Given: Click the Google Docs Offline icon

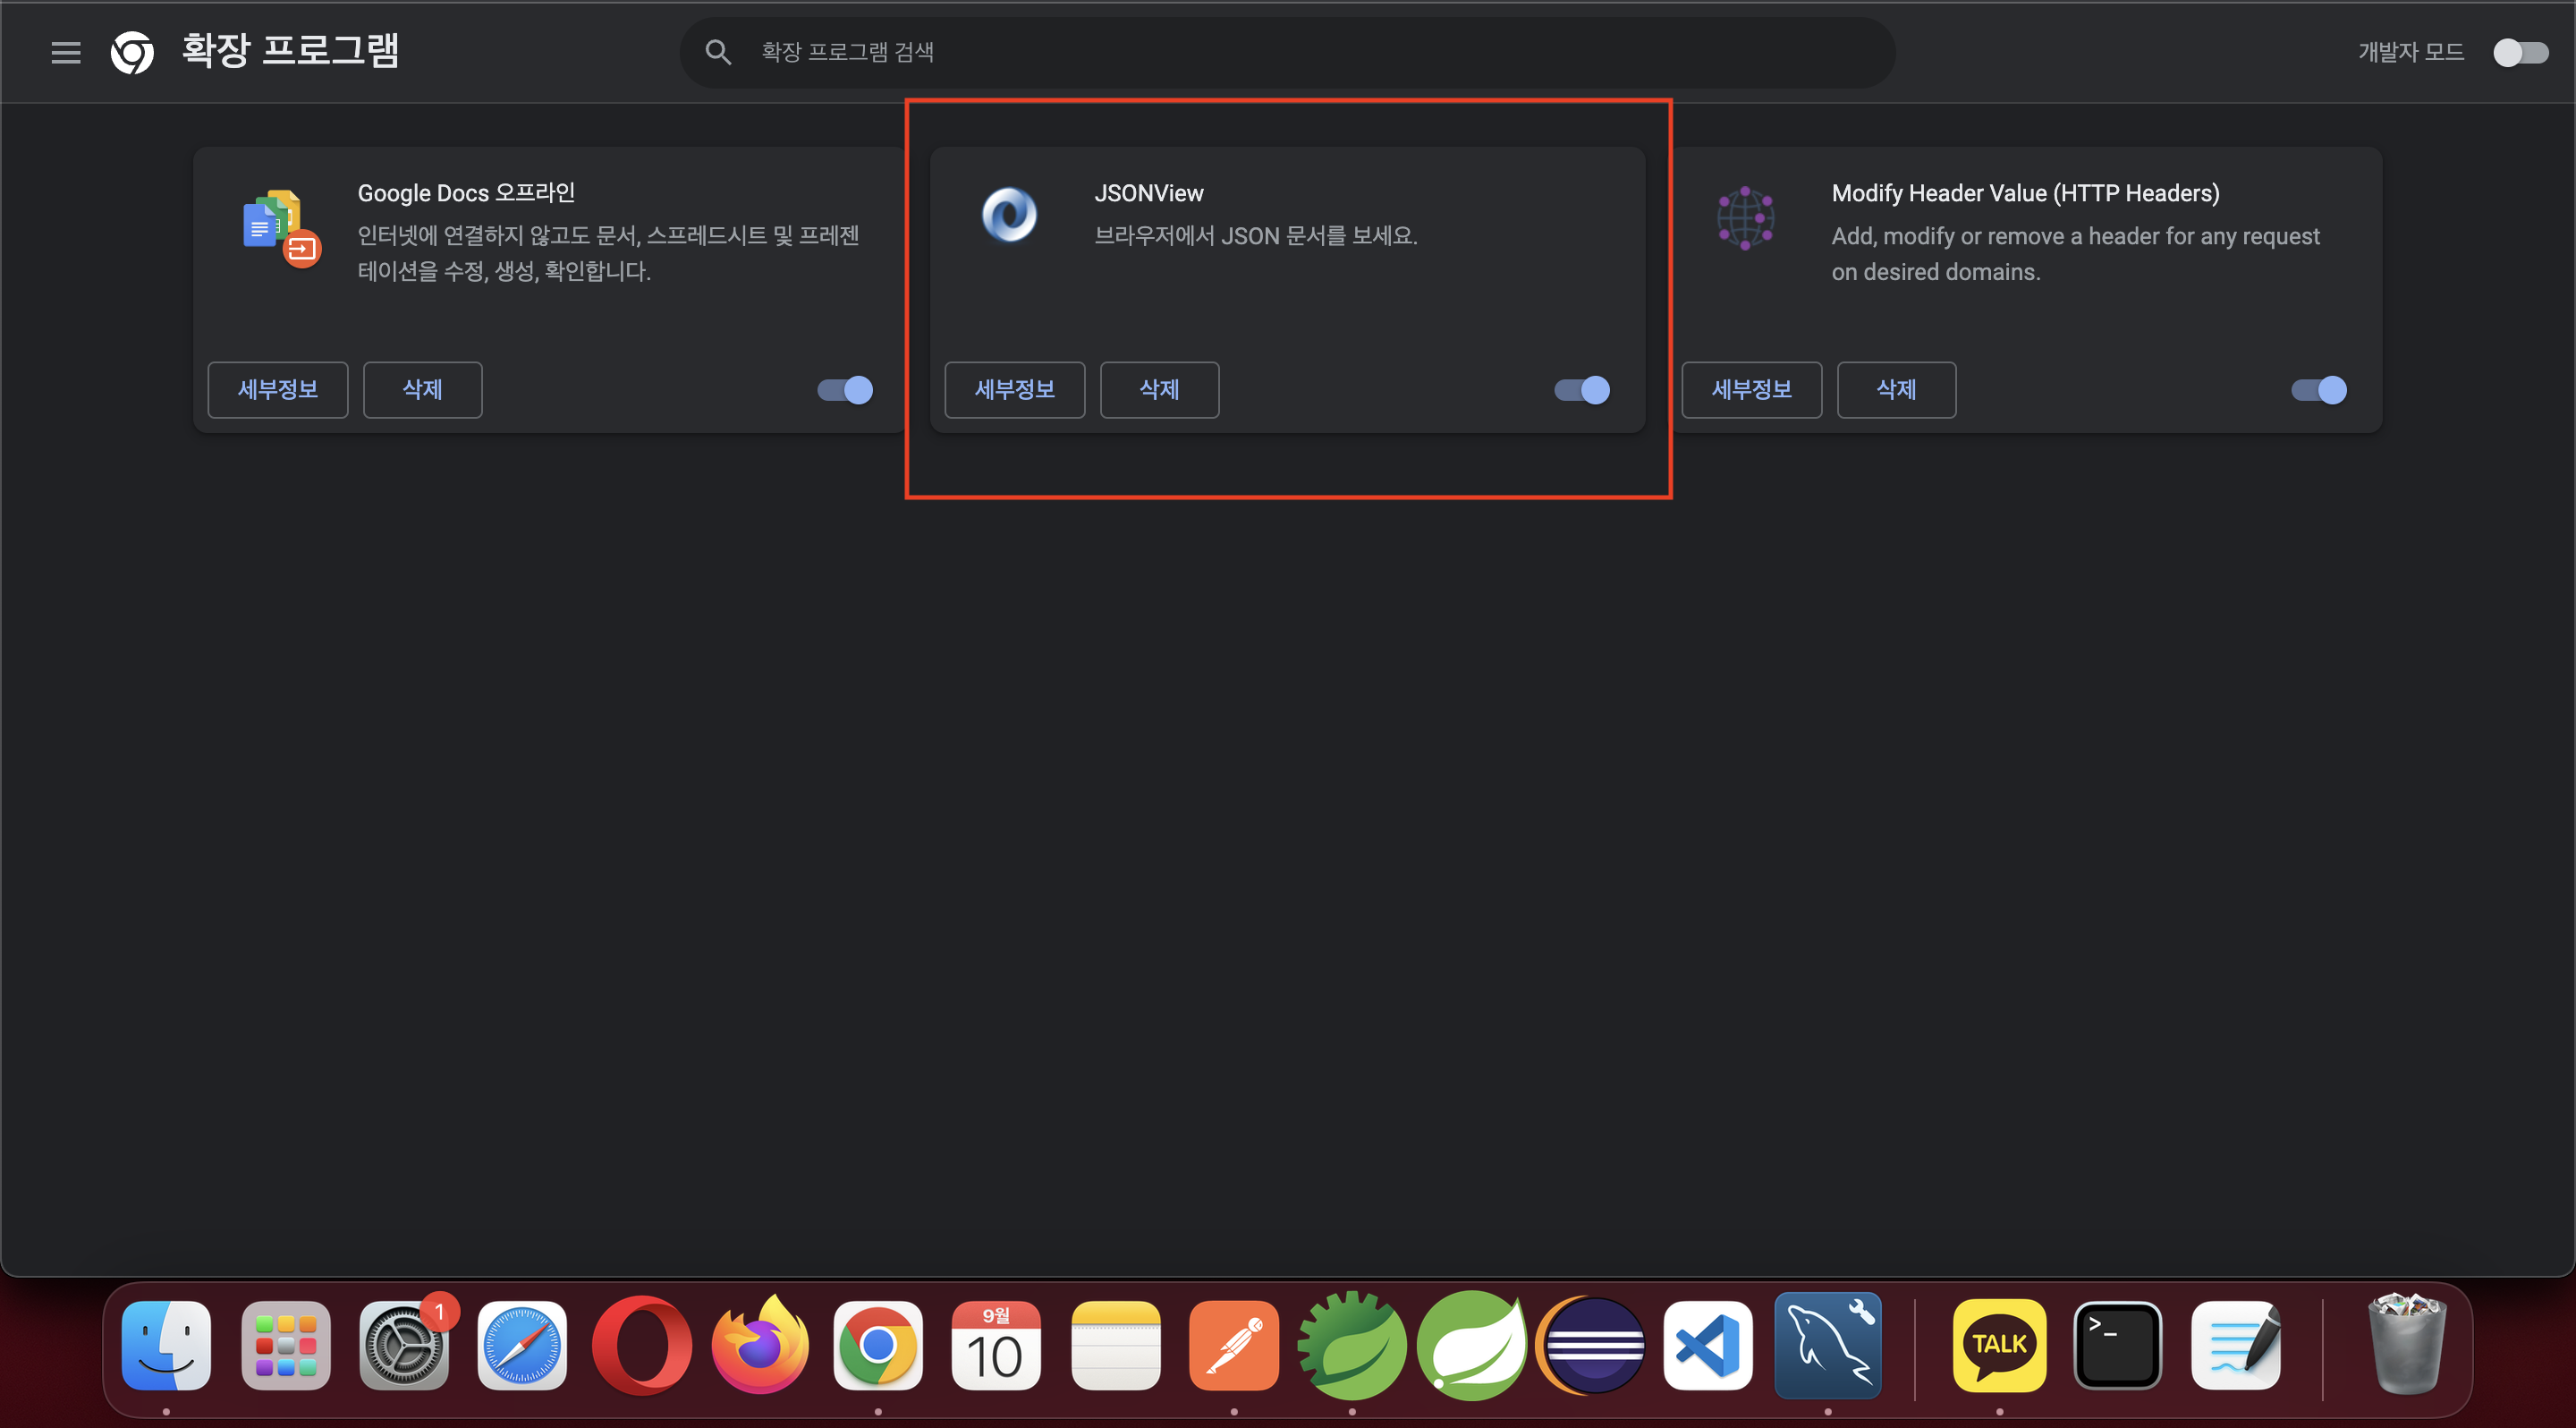Looking at the screenshot, I should coord(281,228).
